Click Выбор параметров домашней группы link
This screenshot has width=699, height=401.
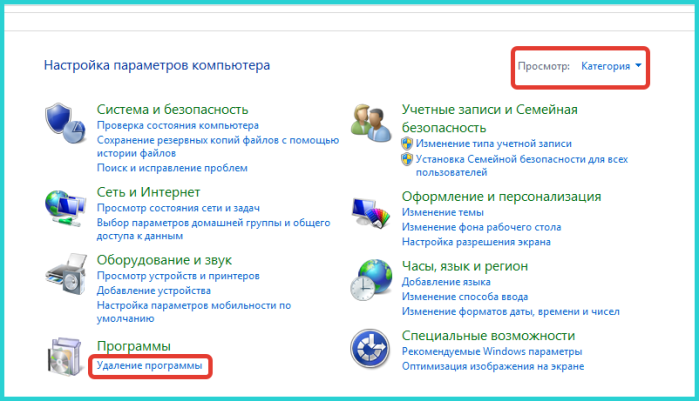tap(214, 229)
